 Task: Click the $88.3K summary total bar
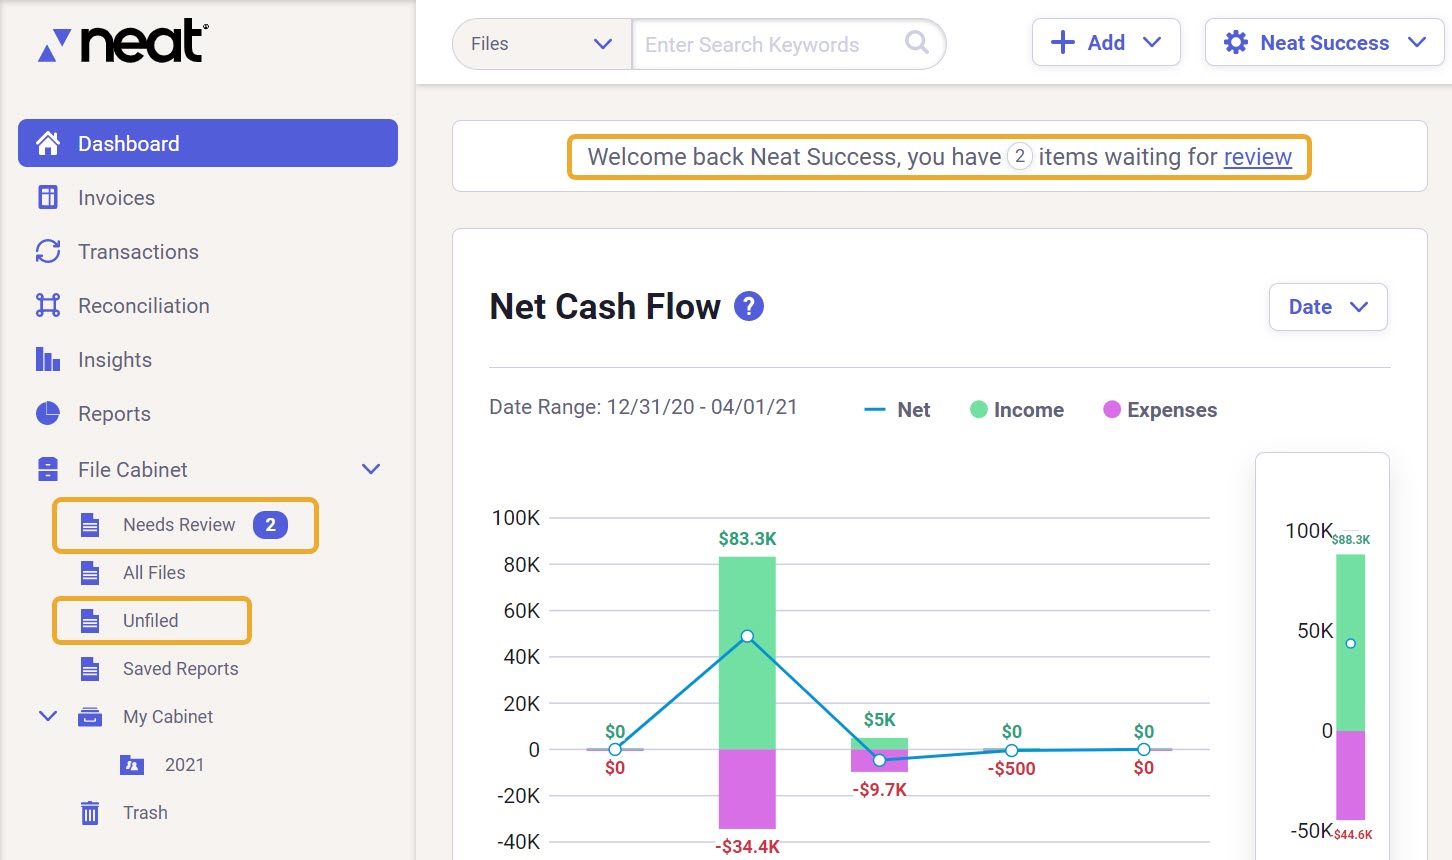(x=1350, y=643)
